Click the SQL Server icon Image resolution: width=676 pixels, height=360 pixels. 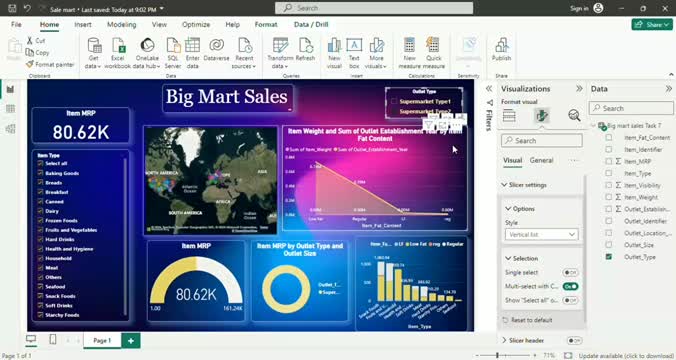click(173, 53)
